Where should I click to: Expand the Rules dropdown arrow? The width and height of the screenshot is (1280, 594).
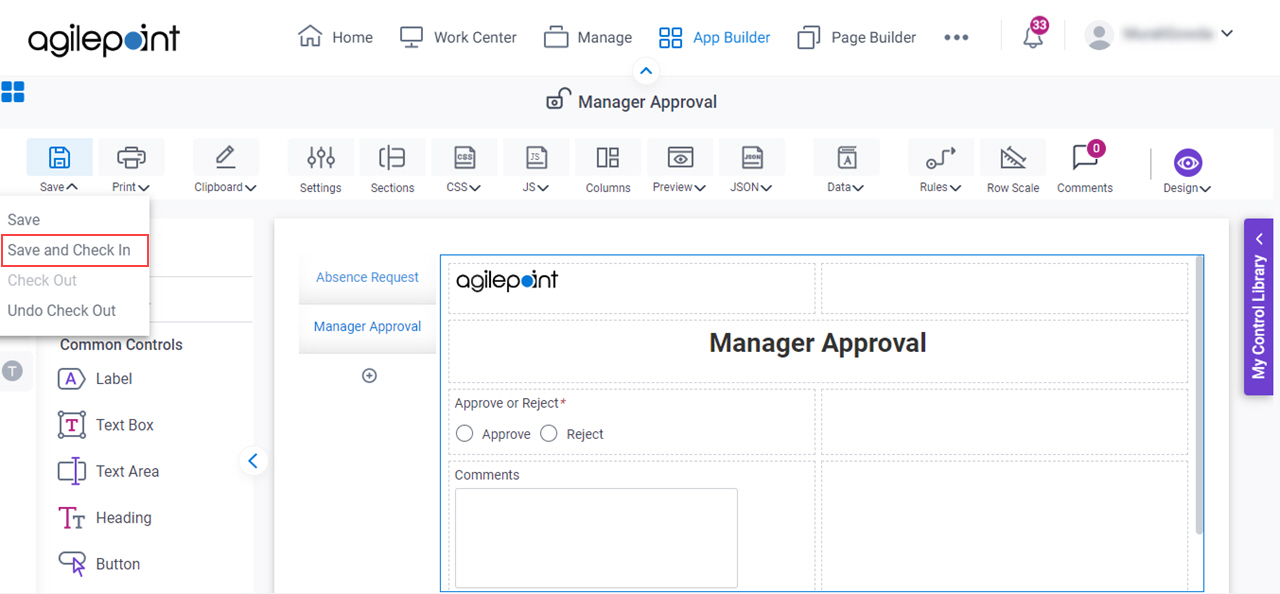955,187
